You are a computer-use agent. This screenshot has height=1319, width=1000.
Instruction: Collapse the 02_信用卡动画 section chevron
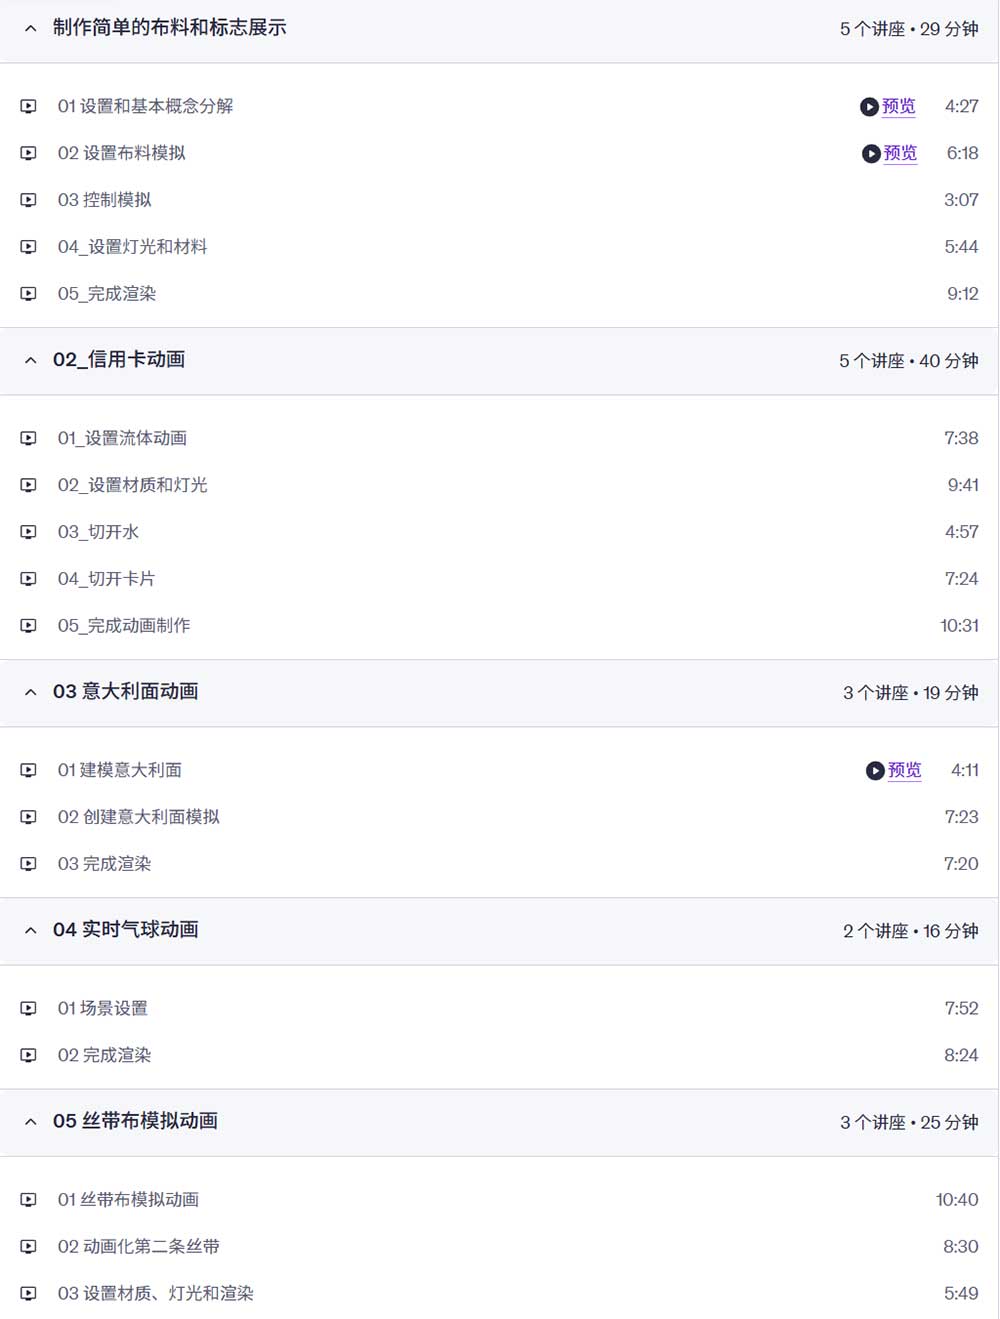point(31,360)
